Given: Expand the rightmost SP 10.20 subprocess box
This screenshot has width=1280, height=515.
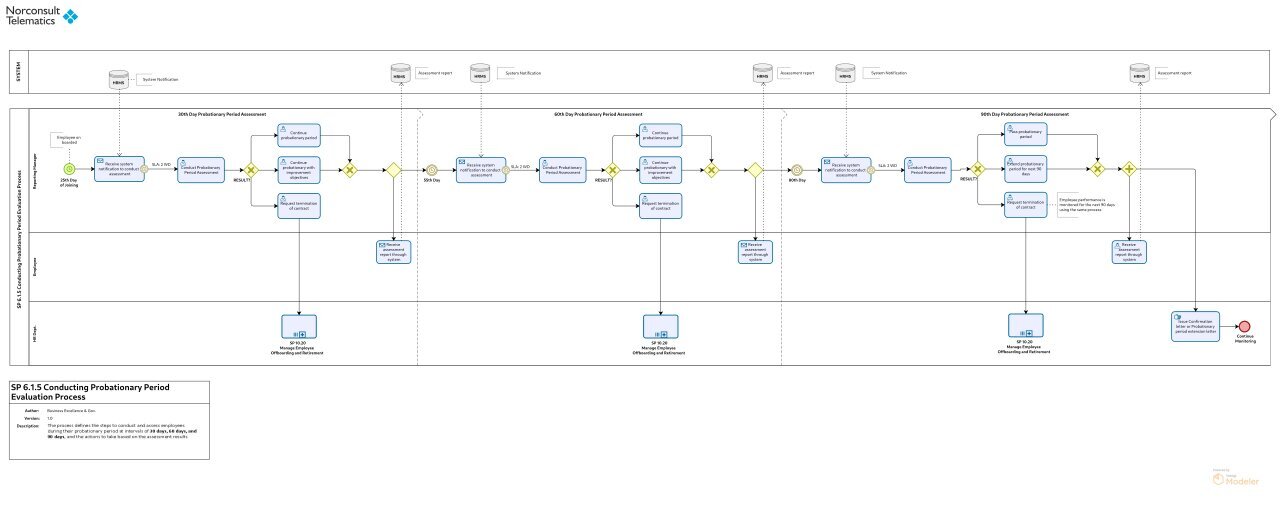Looking at the screenshot, I should point(1025,325).
